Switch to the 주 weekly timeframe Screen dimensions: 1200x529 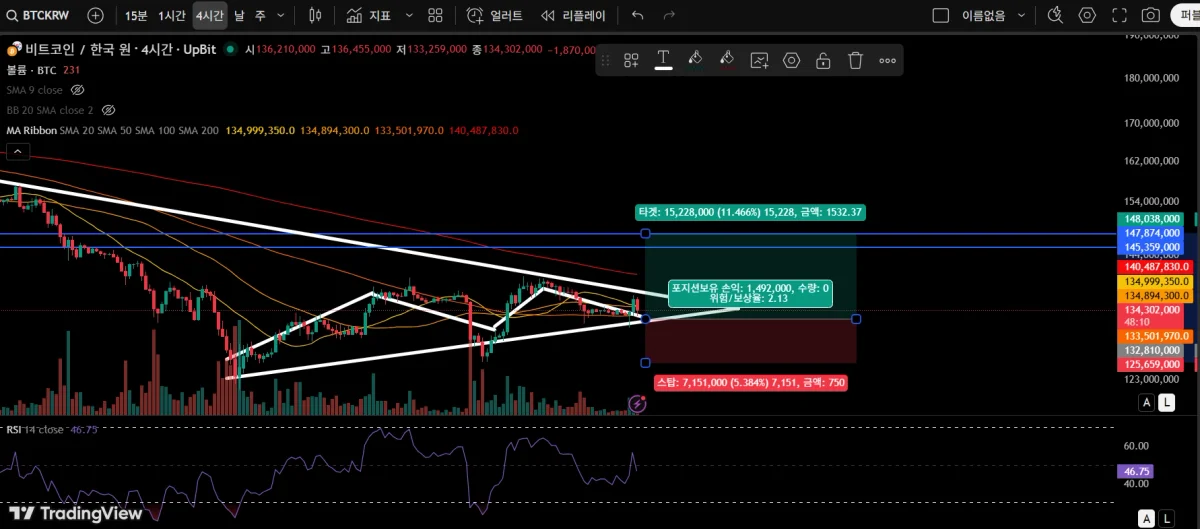(259, 15)
